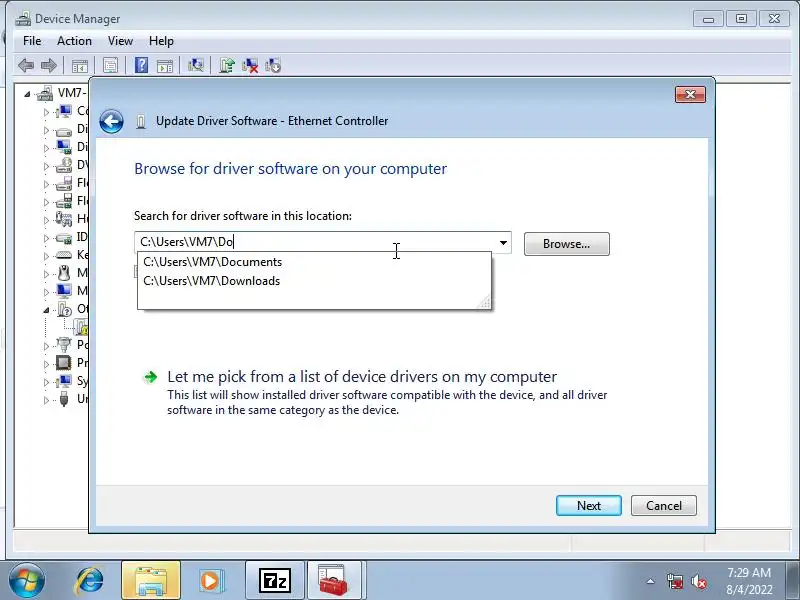Open Properties from the Device Manager toolbar

(110, 65)
